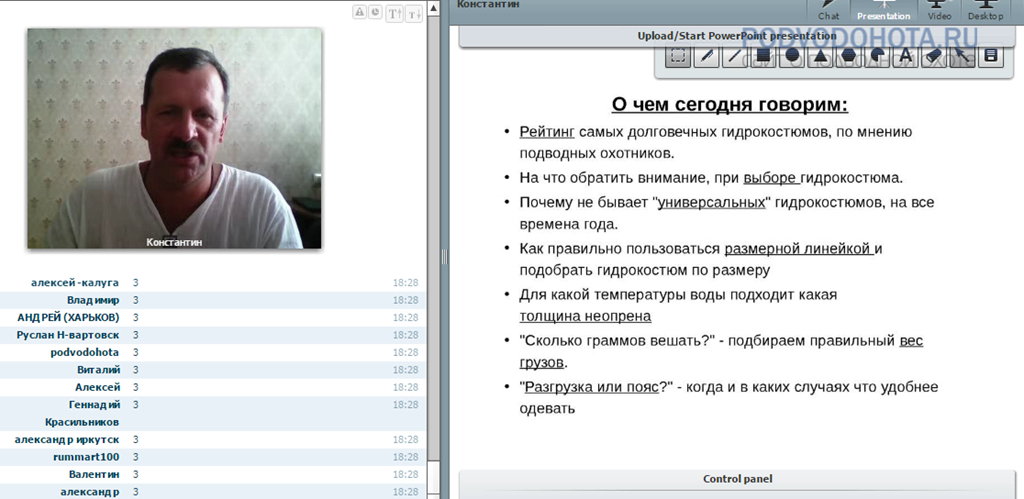Select the rectangular selection tool

click(x=677, y=56)
